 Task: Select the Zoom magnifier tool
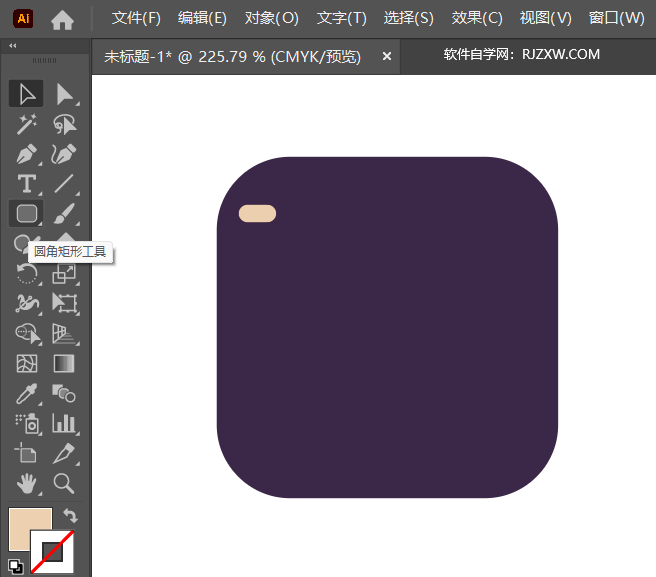pyautogui.click(x=64, y=484)
